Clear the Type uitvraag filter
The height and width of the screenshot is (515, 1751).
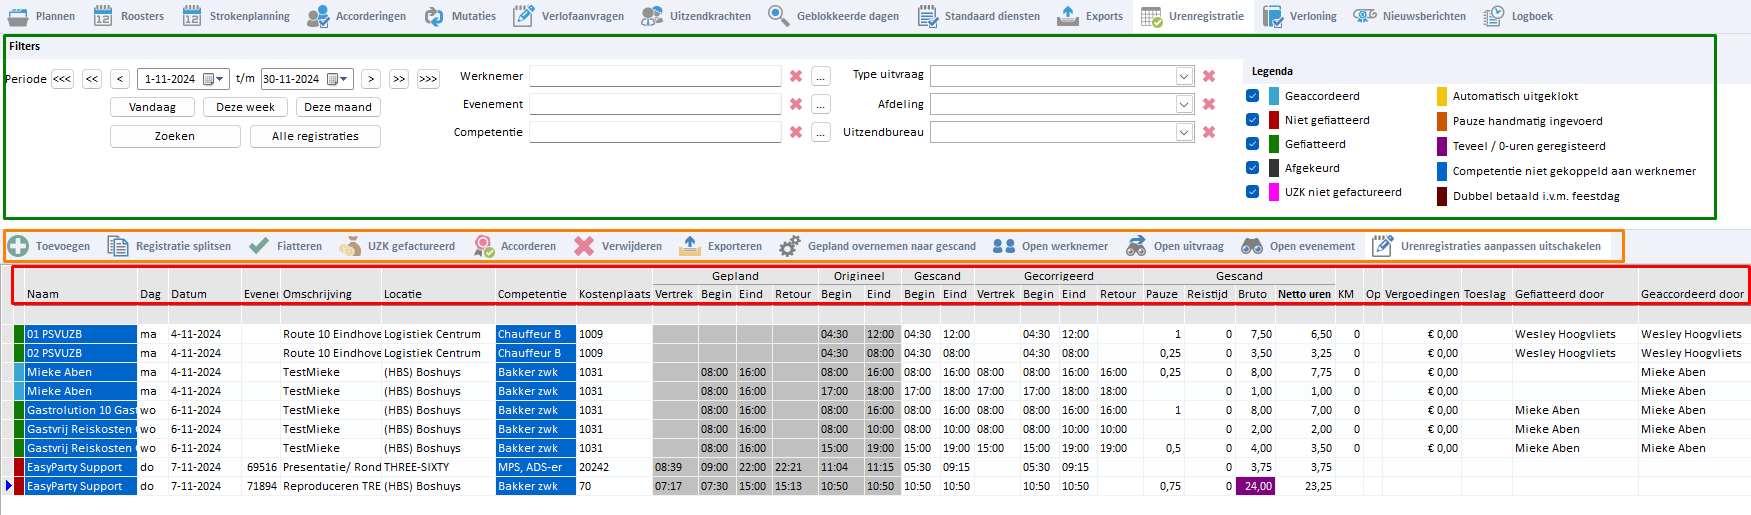(1209, 76)
